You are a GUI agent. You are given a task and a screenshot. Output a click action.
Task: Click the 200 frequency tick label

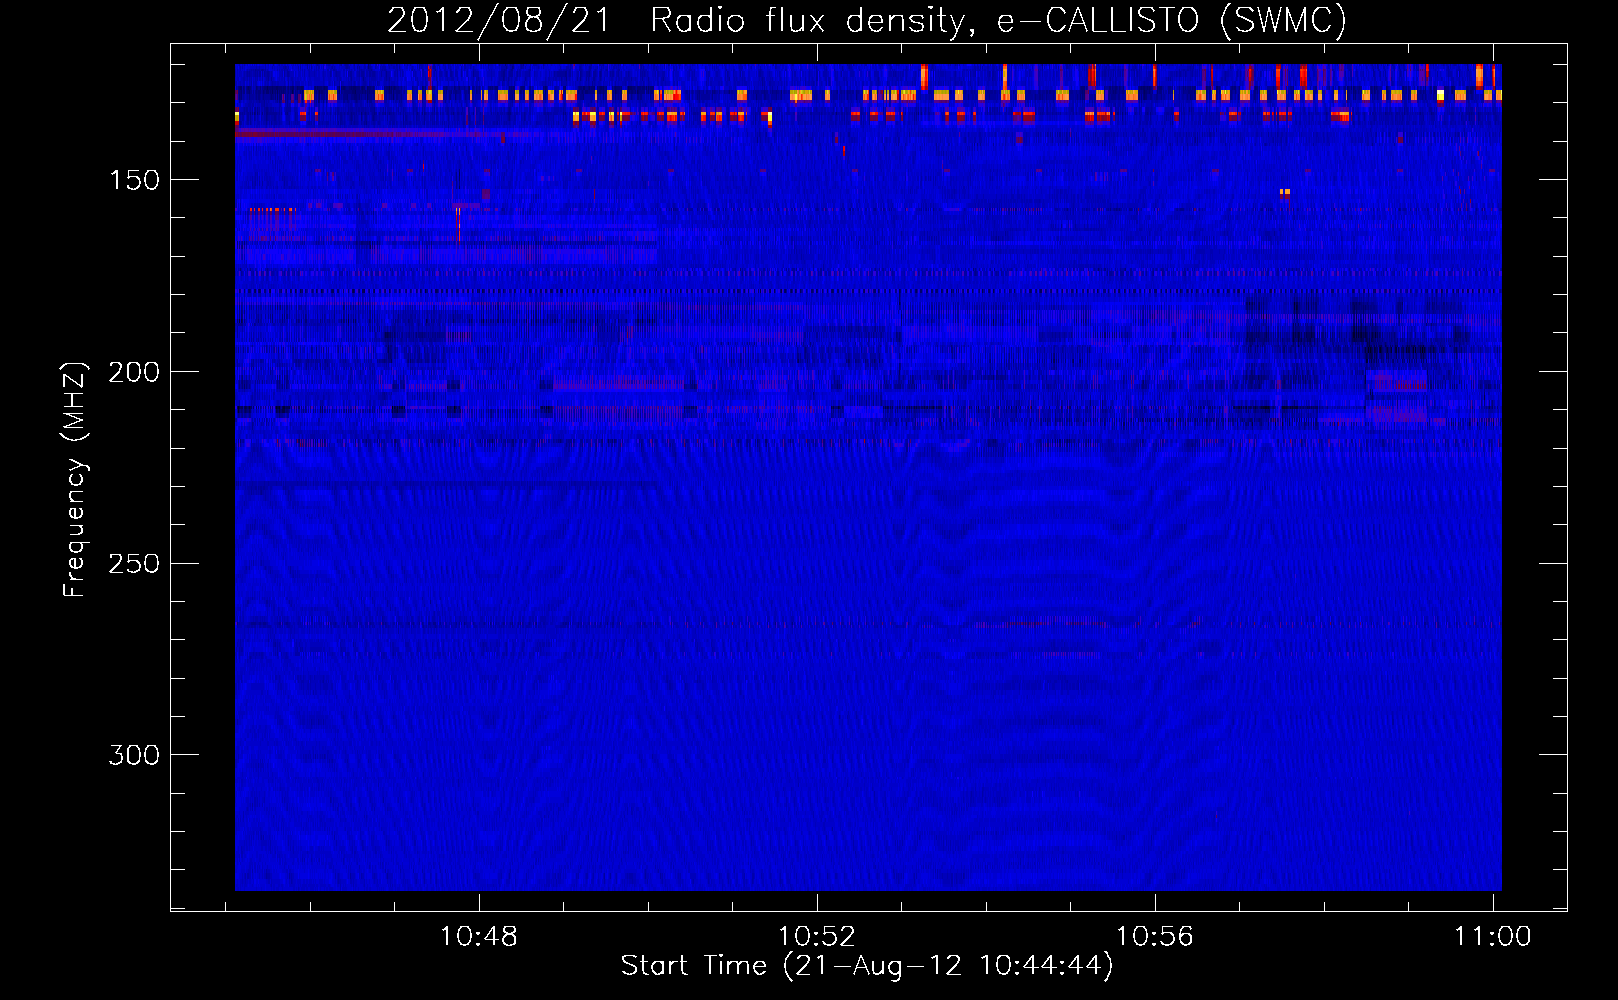(134, 372)
